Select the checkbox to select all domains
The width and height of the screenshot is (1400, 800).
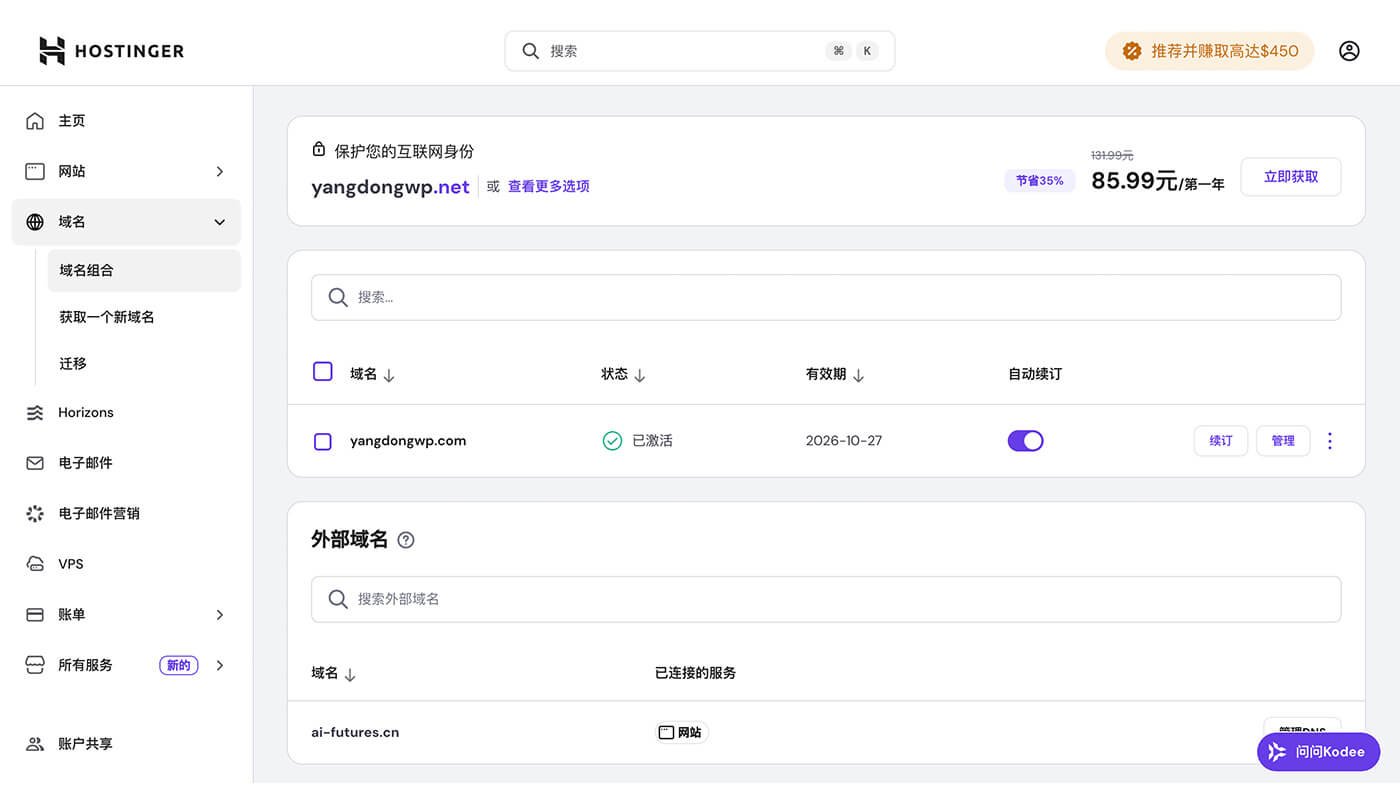[x=322, y=371]
